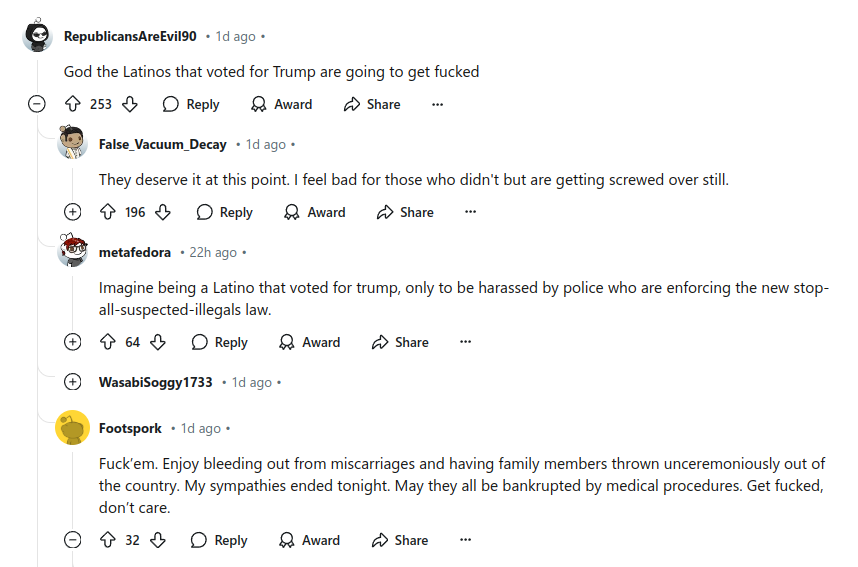
Task: Collapse Footspork's comment thread
Action: (x=73, y=540)
